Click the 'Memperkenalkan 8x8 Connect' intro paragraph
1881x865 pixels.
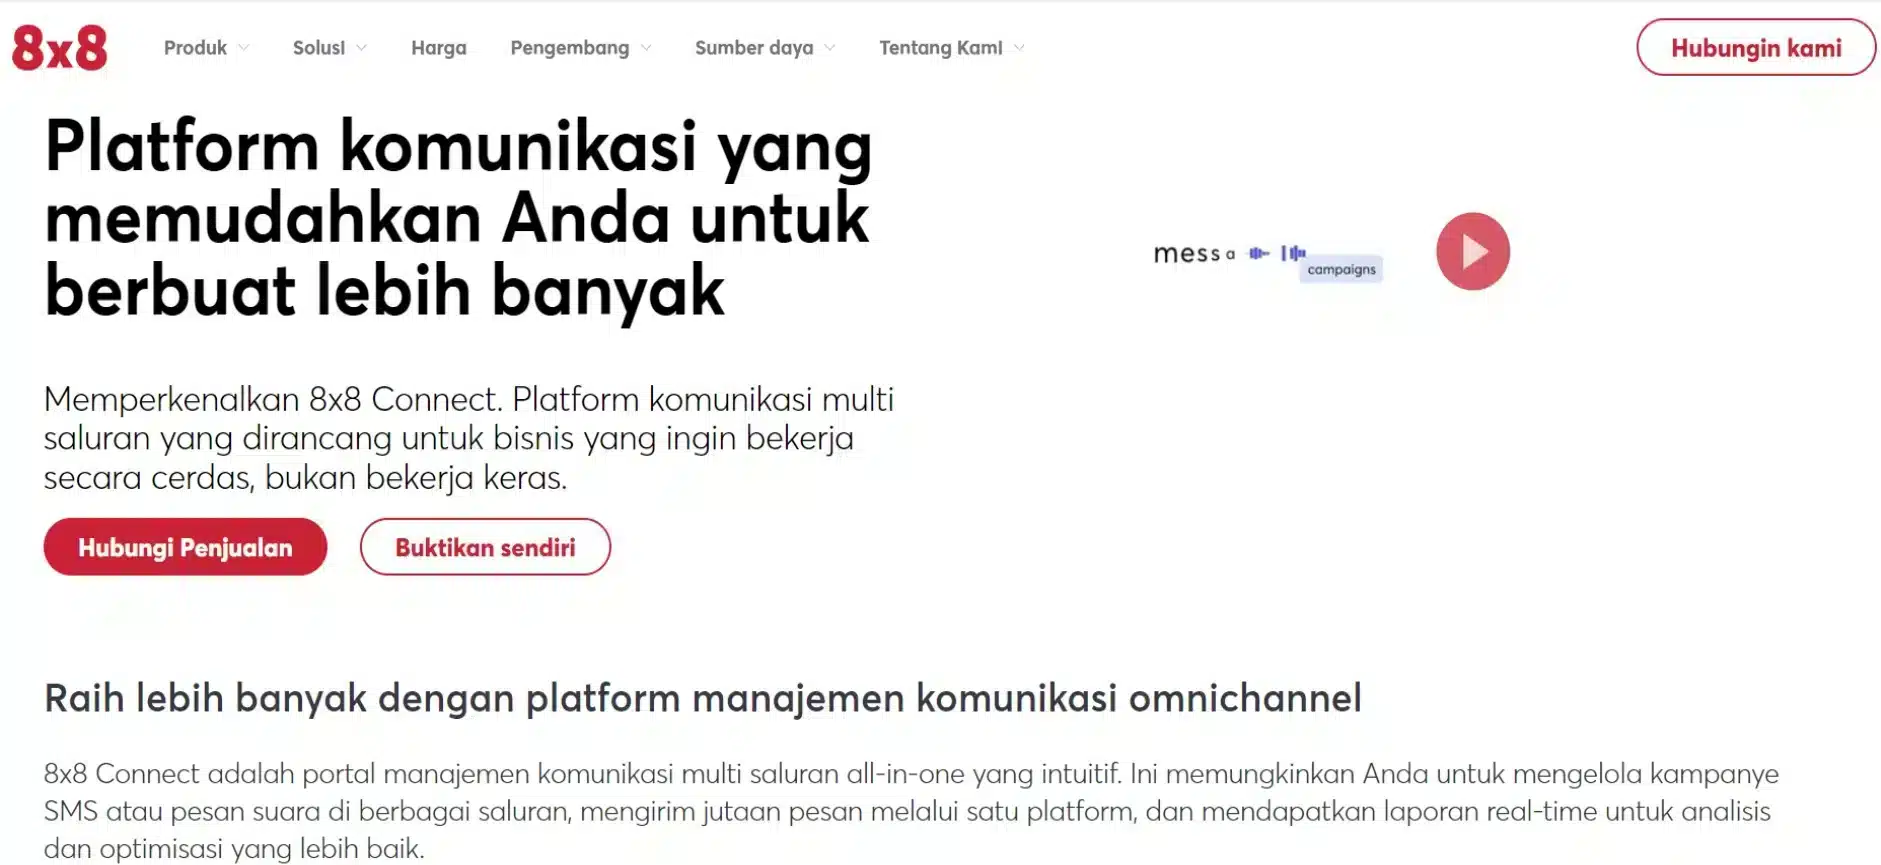click(x=469, y=438)
